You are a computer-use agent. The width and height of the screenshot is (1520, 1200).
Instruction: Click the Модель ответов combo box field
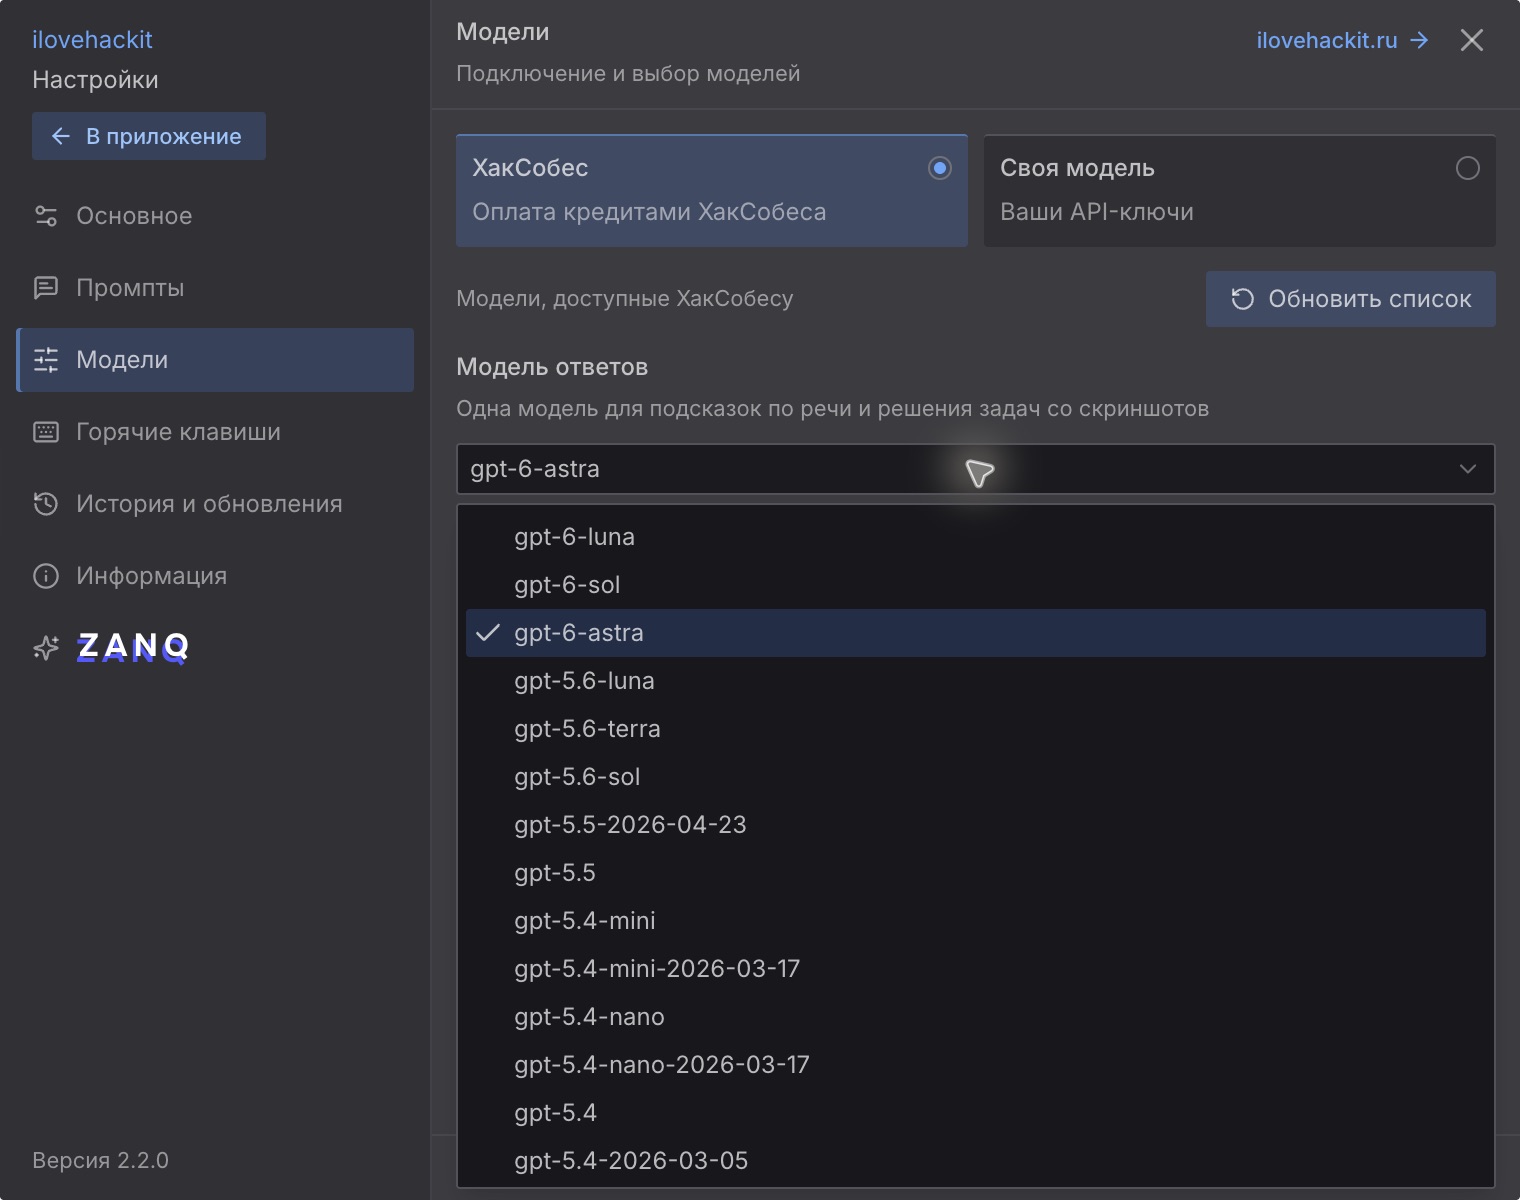(975, 469)
